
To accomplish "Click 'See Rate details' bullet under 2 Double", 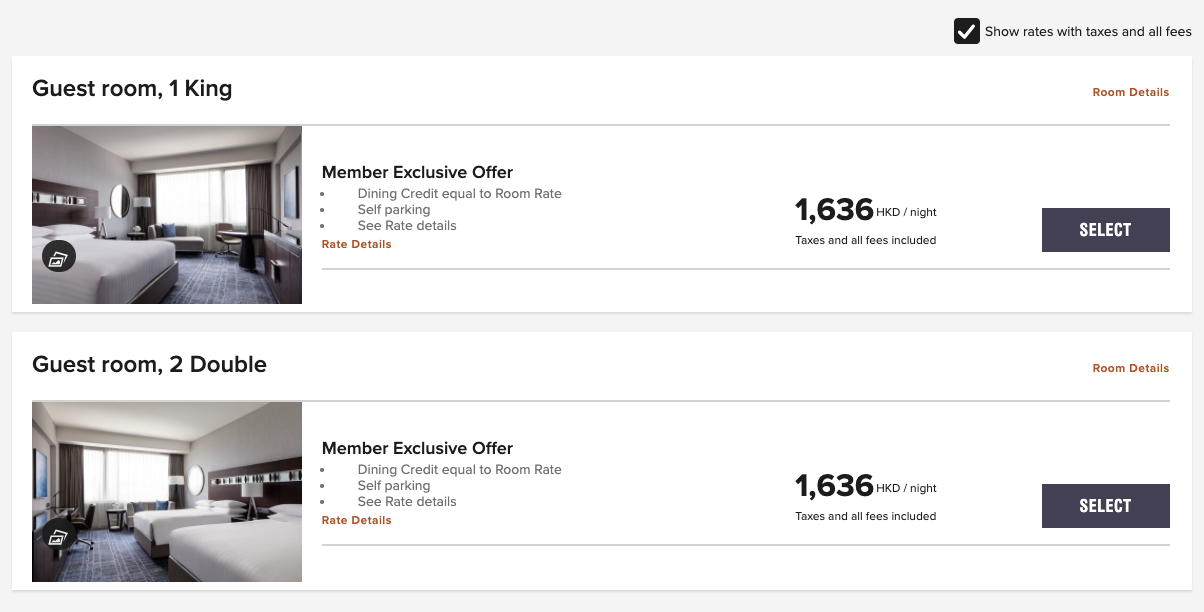I will tap(407, 502).
